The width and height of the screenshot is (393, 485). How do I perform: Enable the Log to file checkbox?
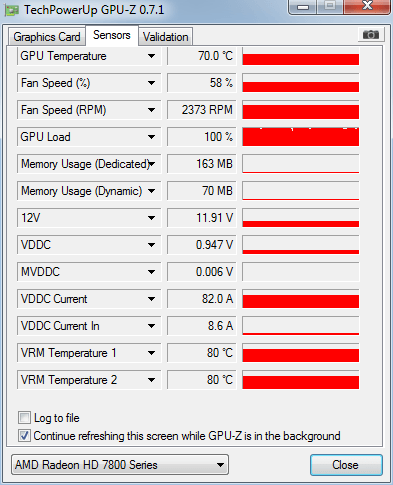click(x=24, y=418)
